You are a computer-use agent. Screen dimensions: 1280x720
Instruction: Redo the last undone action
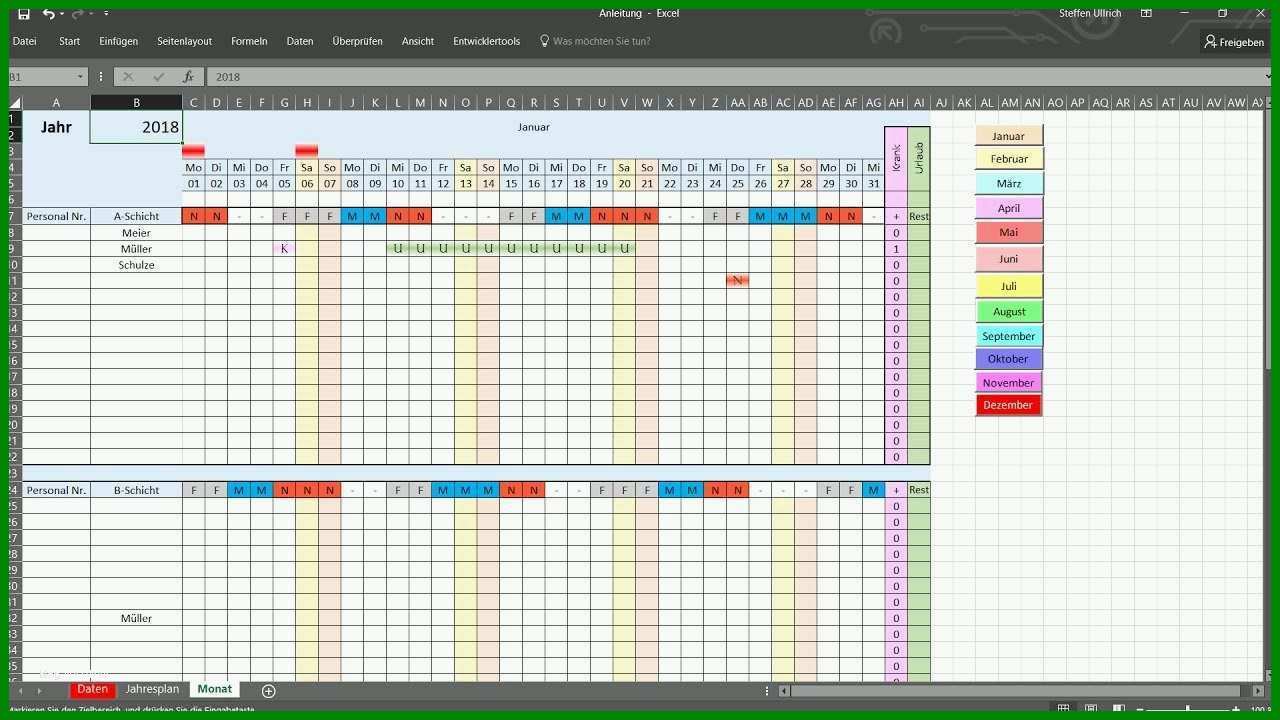pos(77,14)
